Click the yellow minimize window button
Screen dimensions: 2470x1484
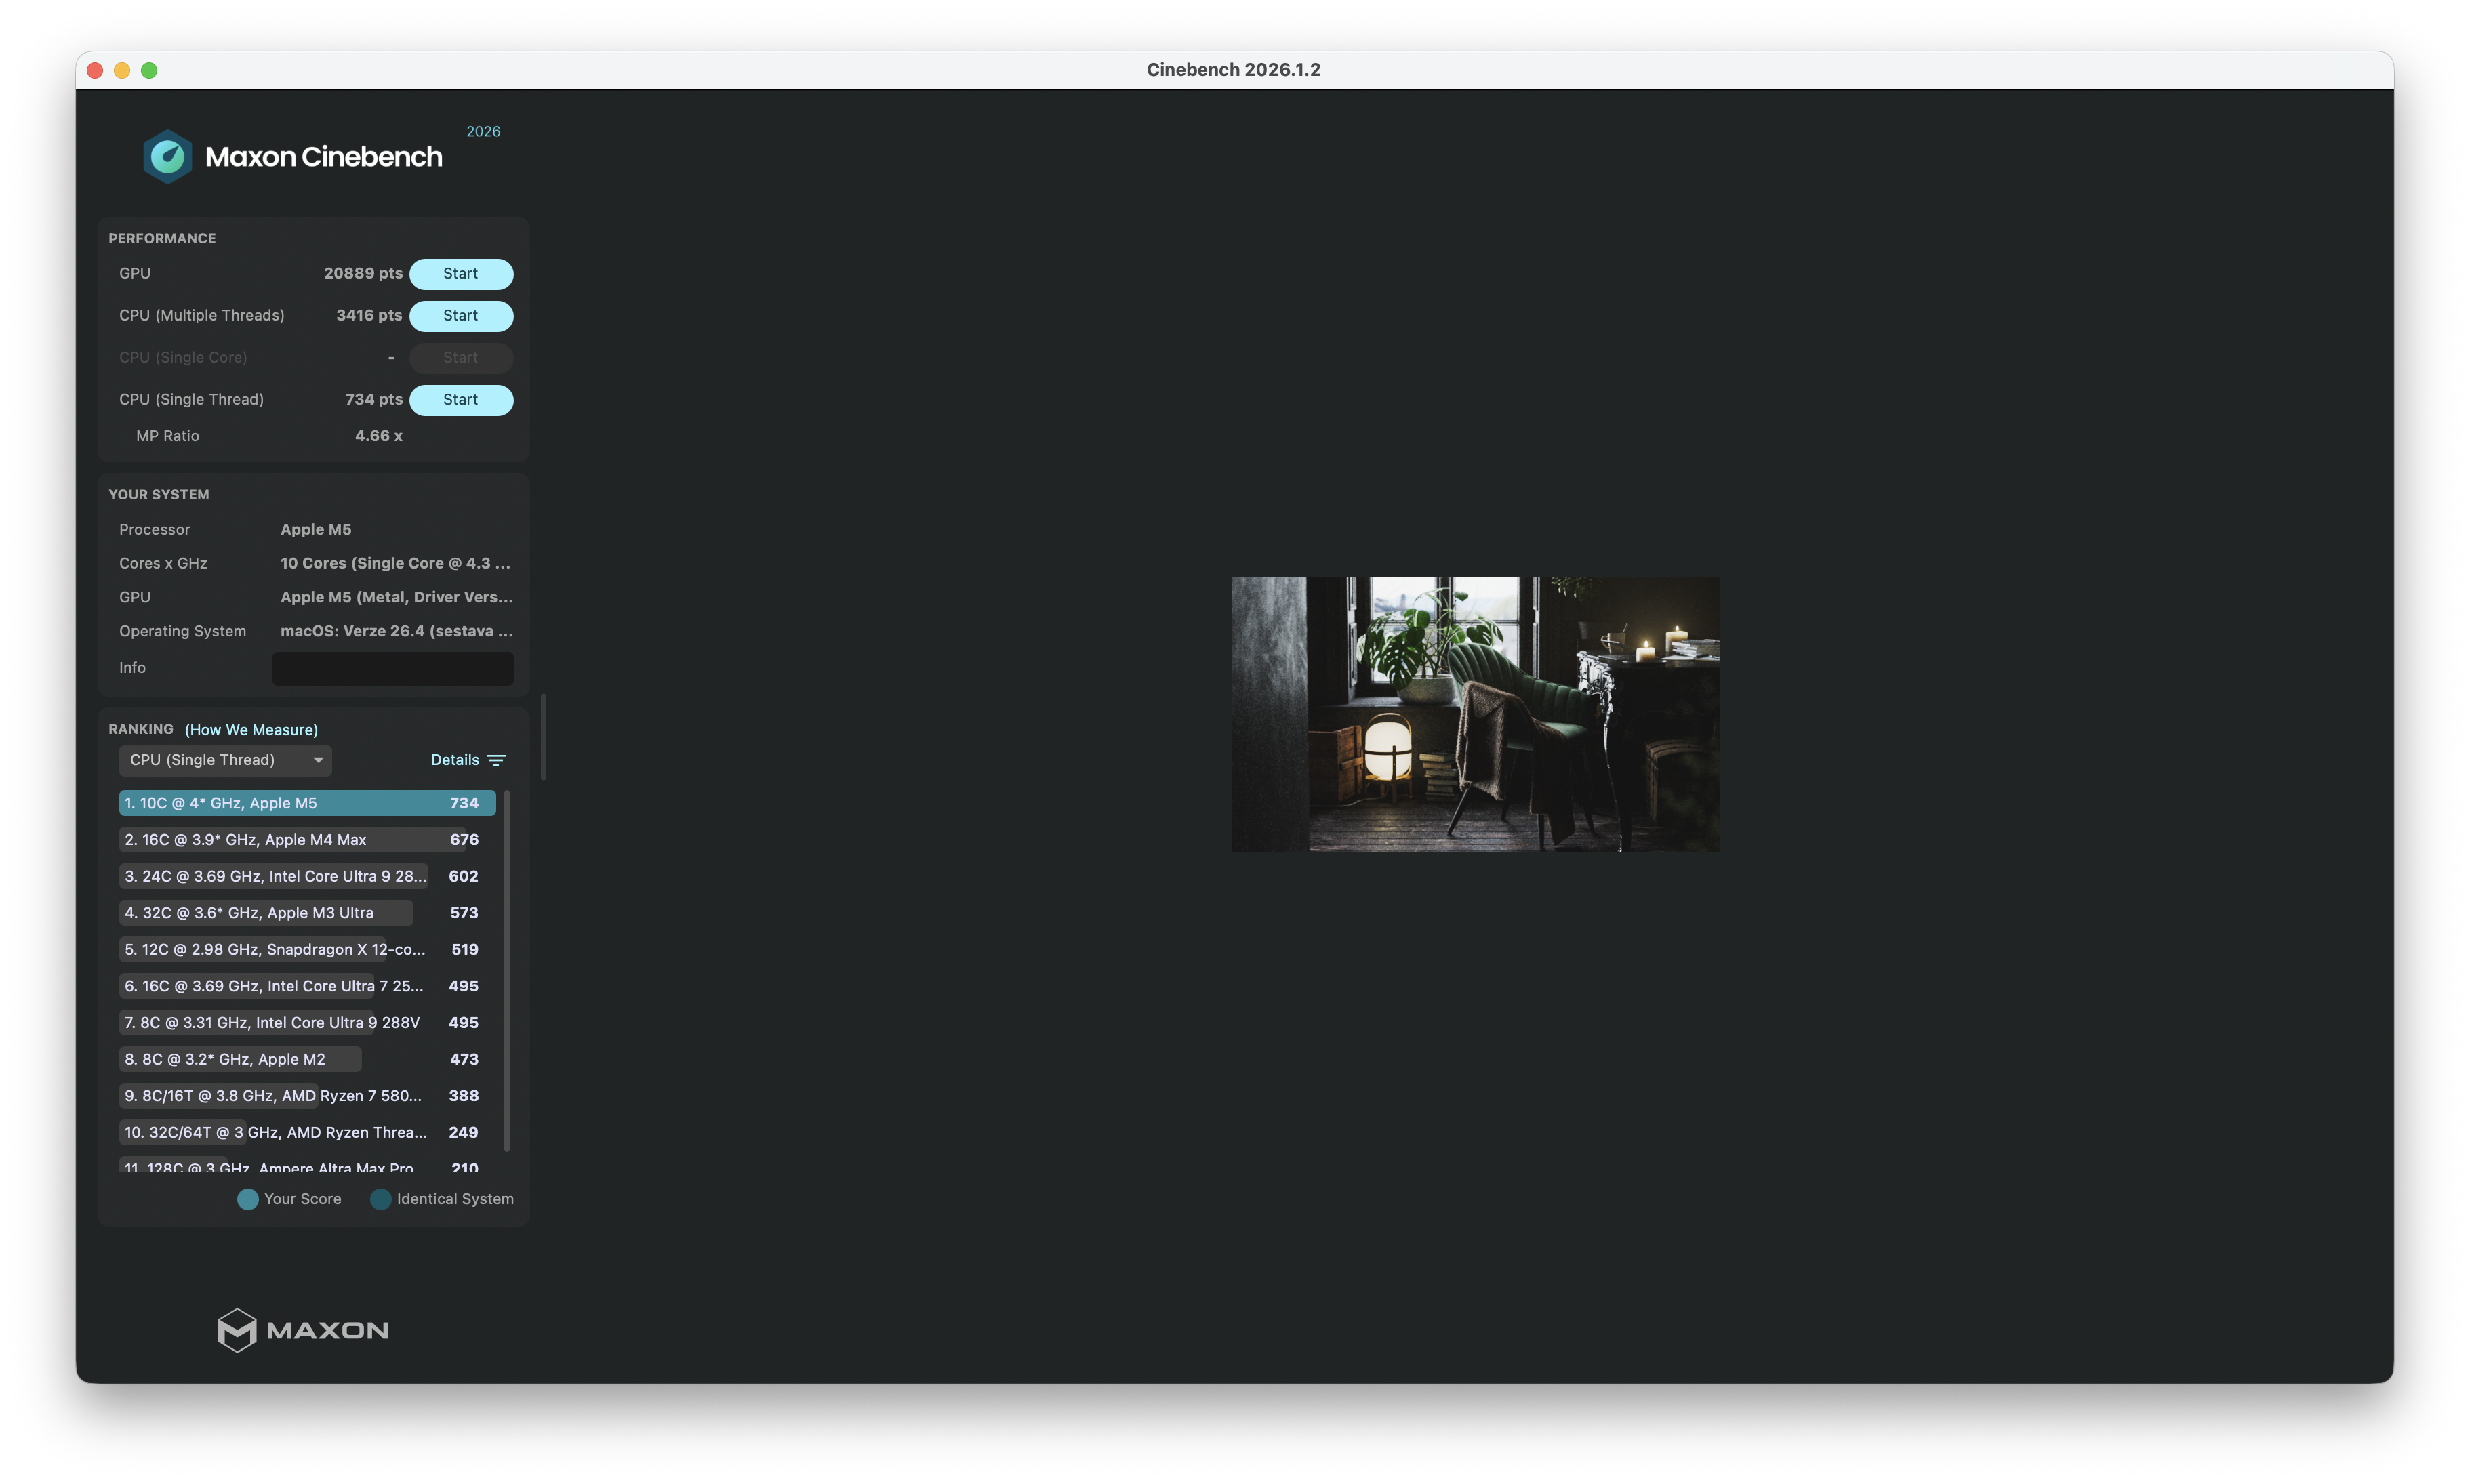pos(122,70)
